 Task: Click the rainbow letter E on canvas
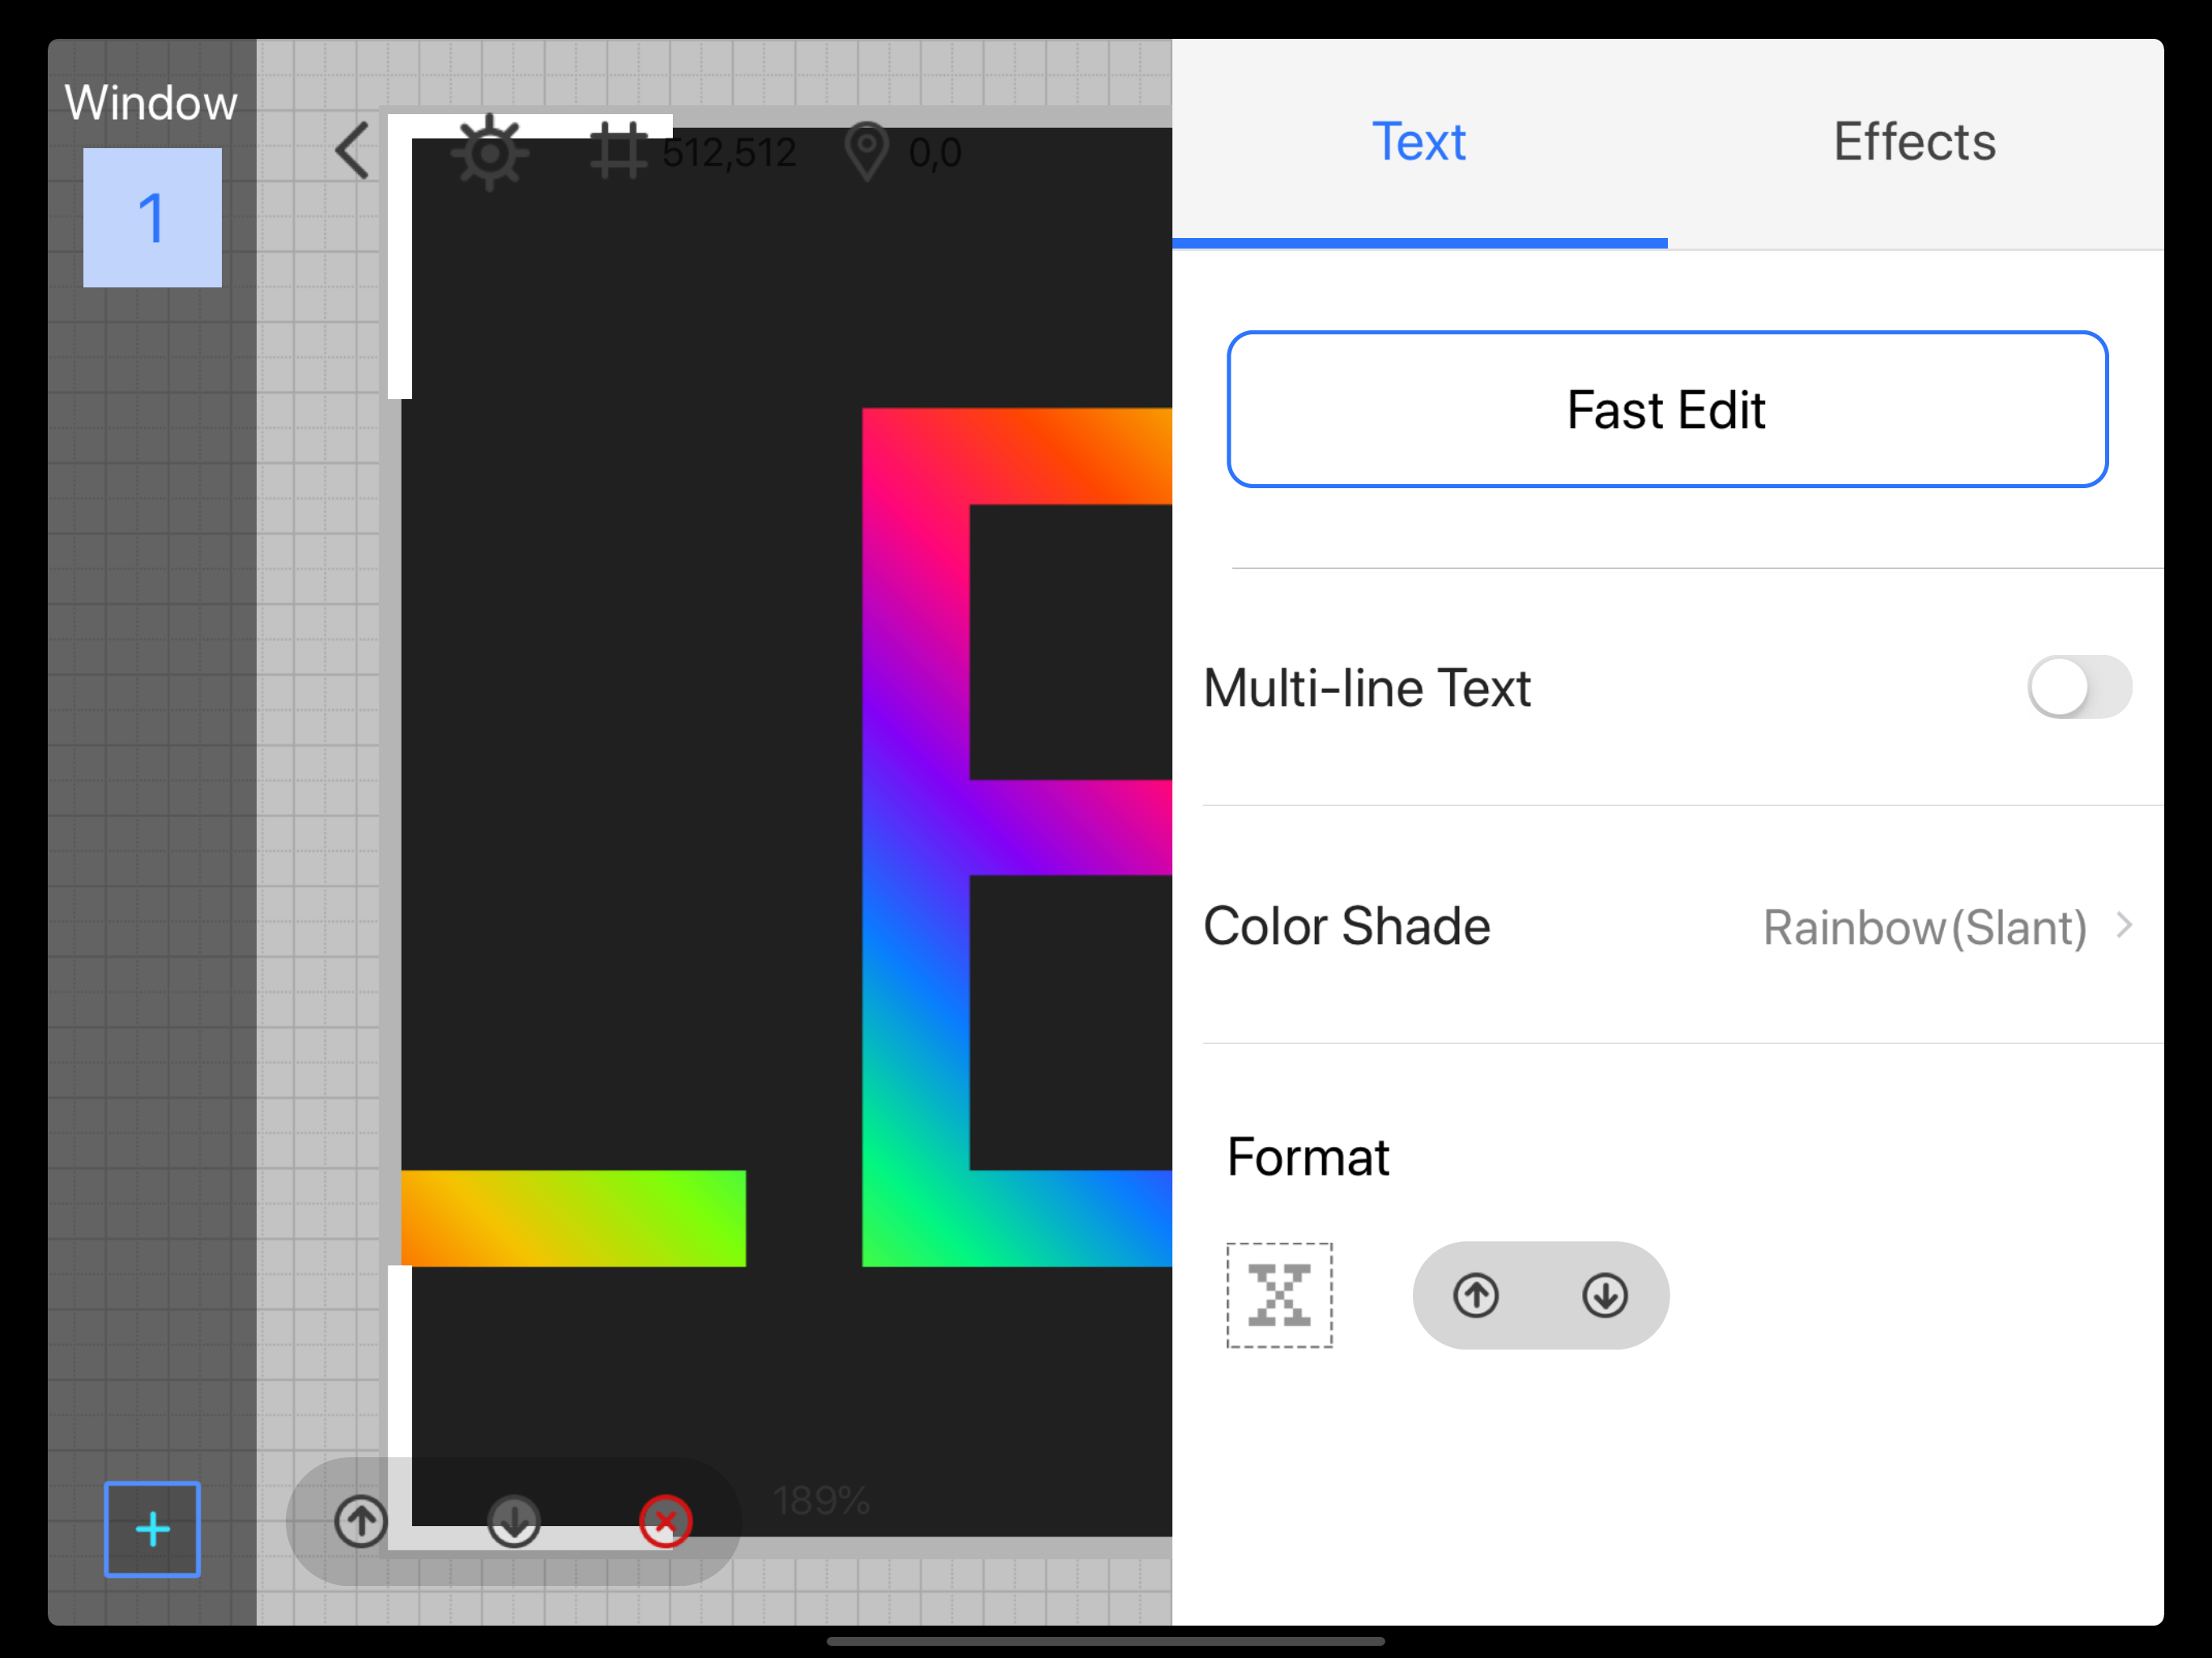point(1017,837)
